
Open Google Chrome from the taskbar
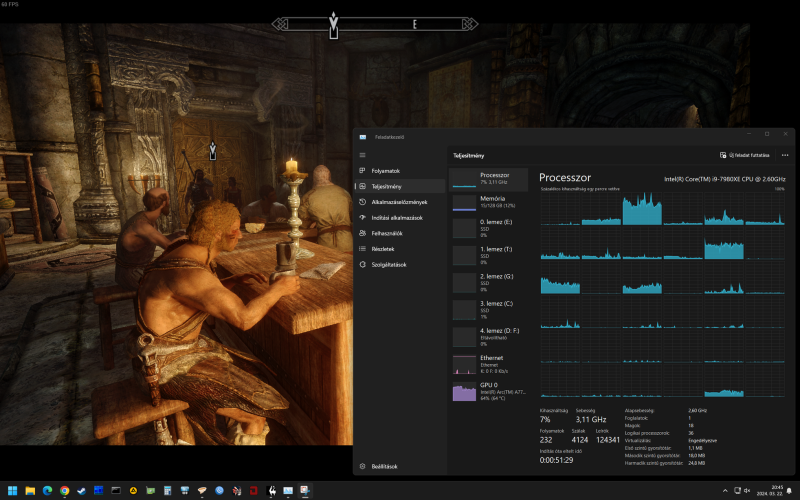point(64,491)
